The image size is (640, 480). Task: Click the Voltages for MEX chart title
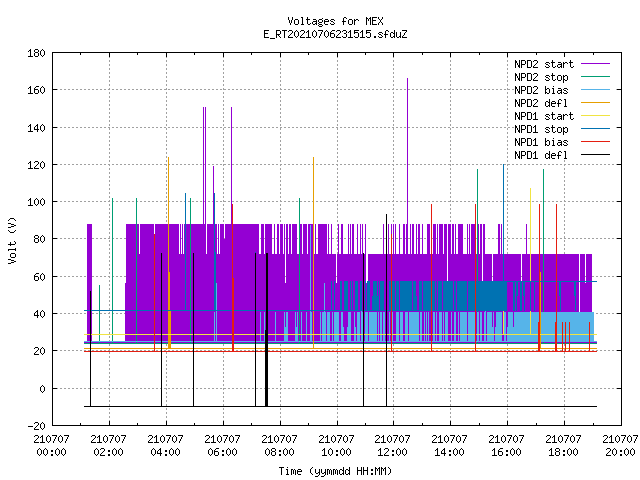pos(336,21)
